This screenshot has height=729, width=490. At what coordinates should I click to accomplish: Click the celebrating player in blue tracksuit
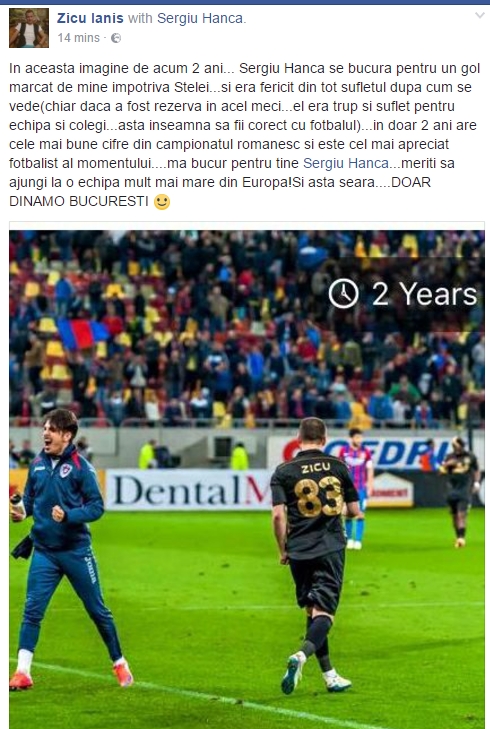[x=65, y=549]
